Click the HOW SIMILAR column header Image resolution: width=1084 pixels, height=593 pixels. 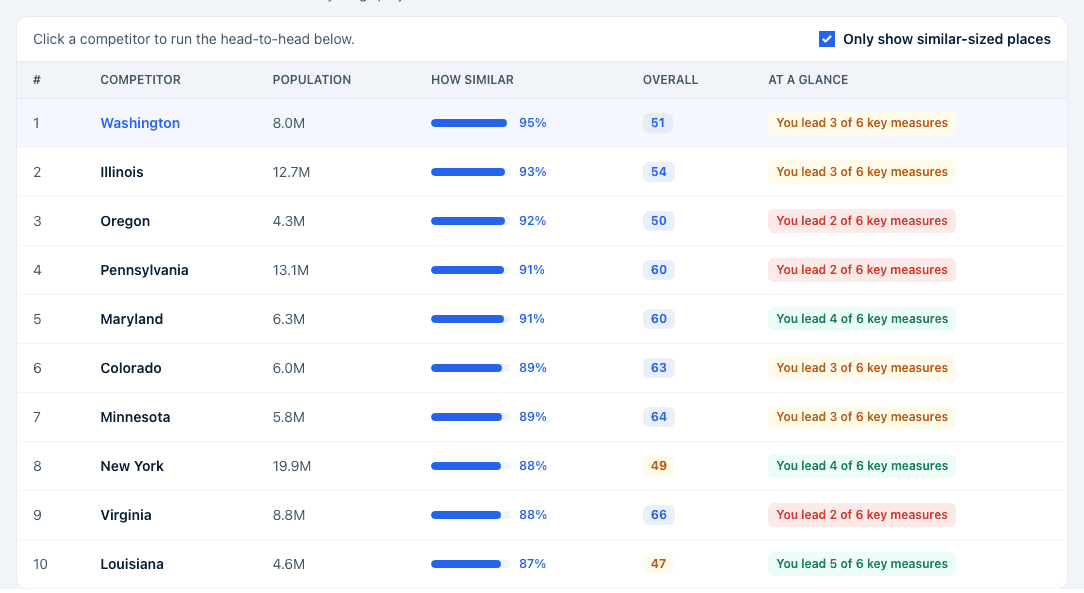coord(472,80)
